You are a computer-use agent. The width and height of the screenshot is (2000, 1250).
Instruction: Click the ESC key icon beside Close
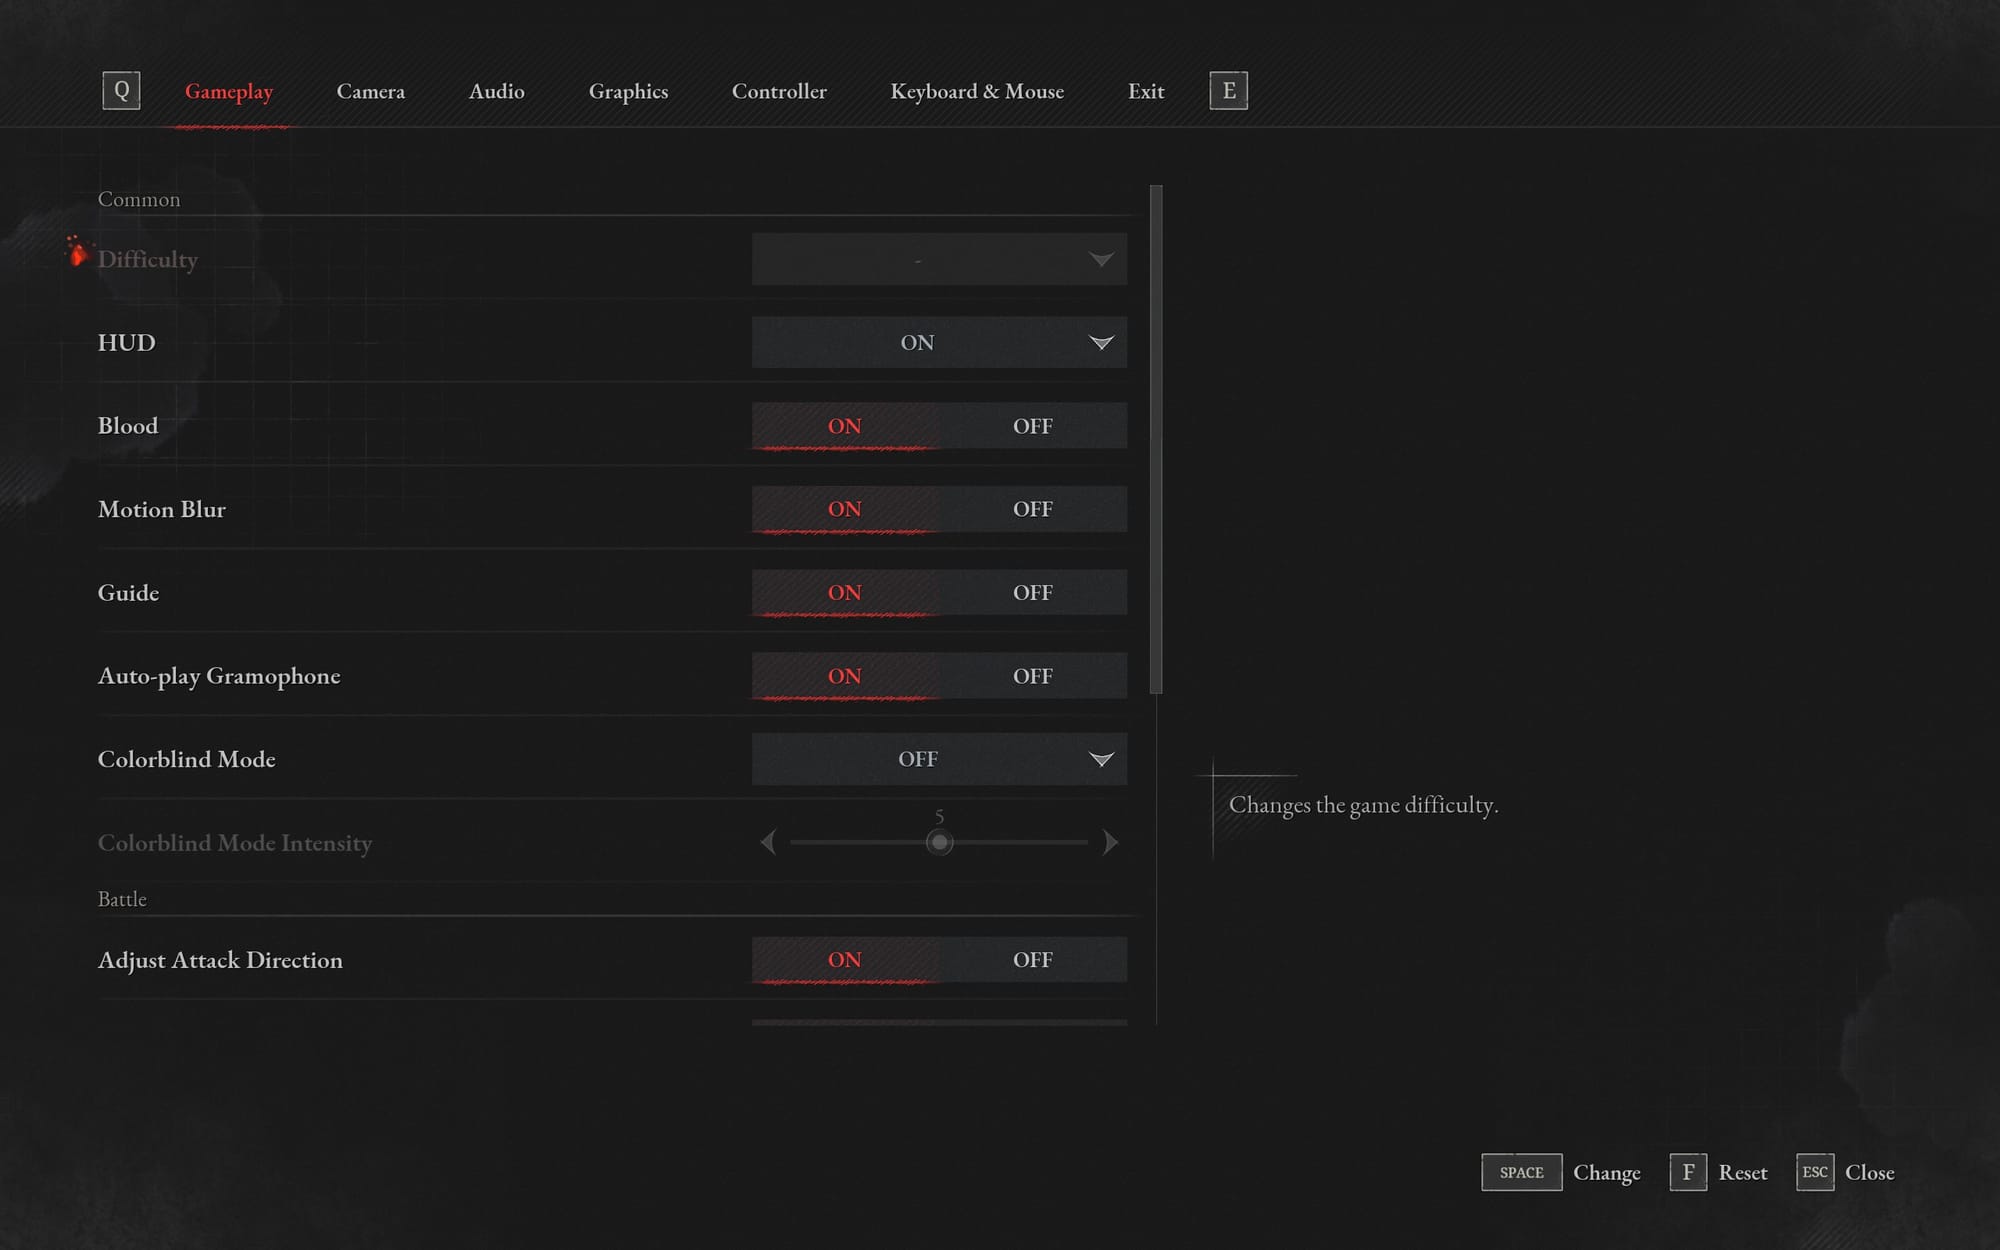point(1815,1172)
